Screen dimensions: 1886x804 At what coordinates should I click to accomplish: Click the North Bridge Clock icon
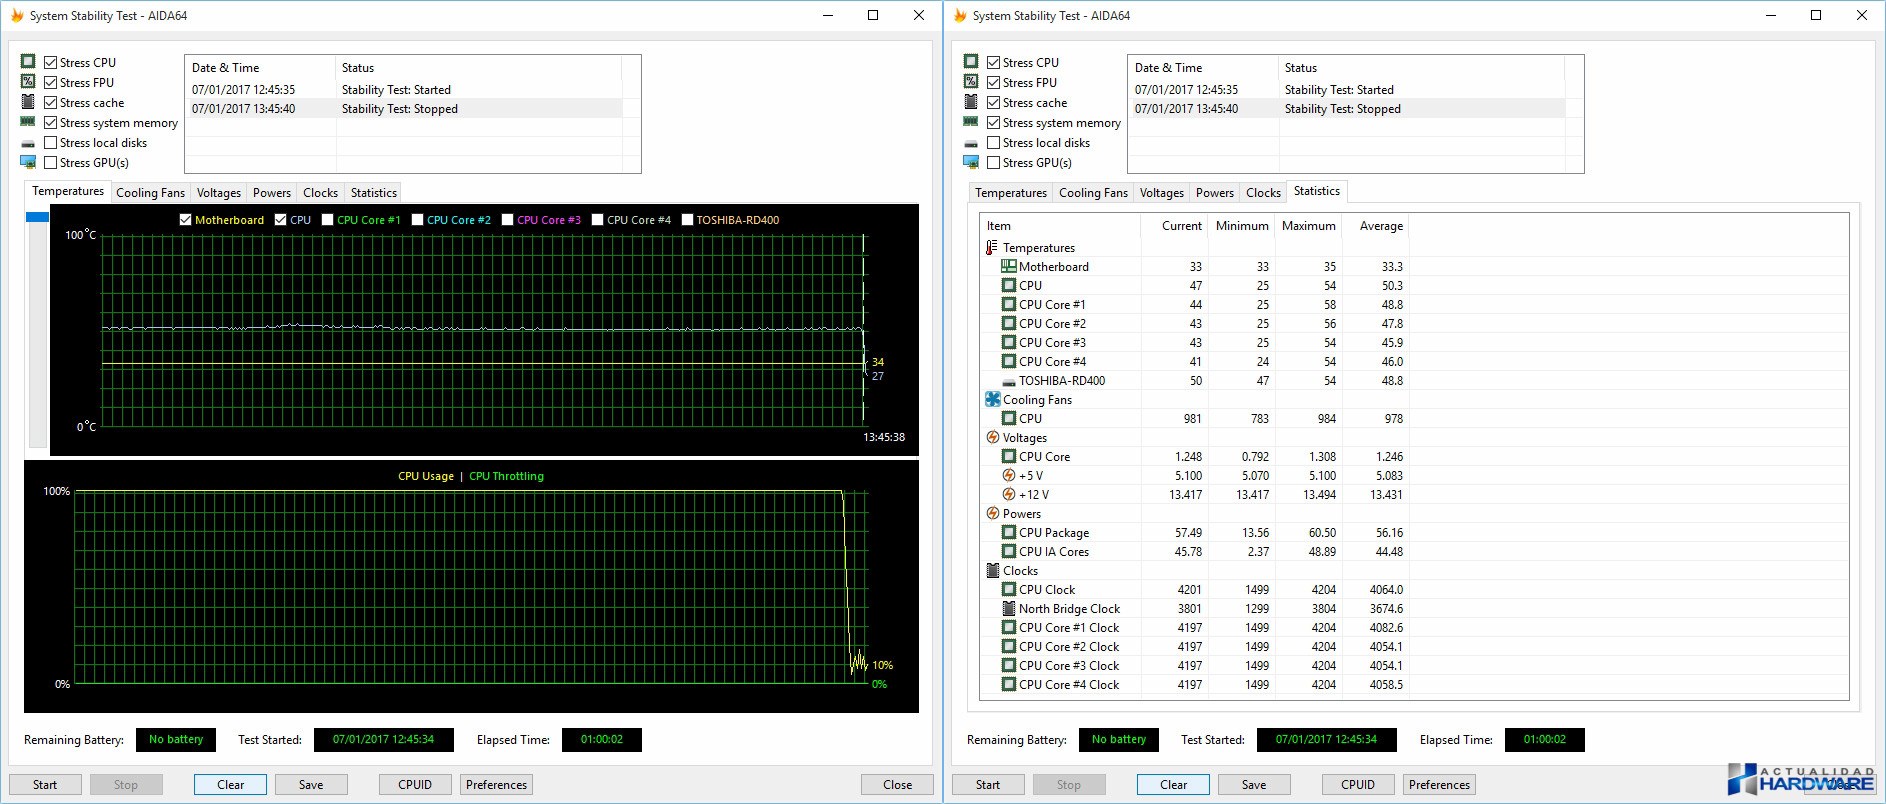tap(1008, 609)
